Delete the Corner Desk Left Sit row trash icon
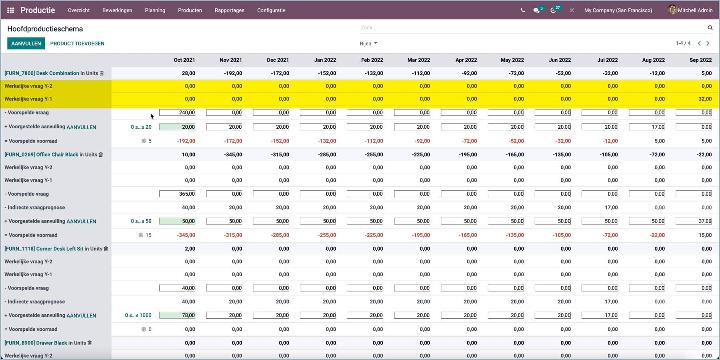 106,248
